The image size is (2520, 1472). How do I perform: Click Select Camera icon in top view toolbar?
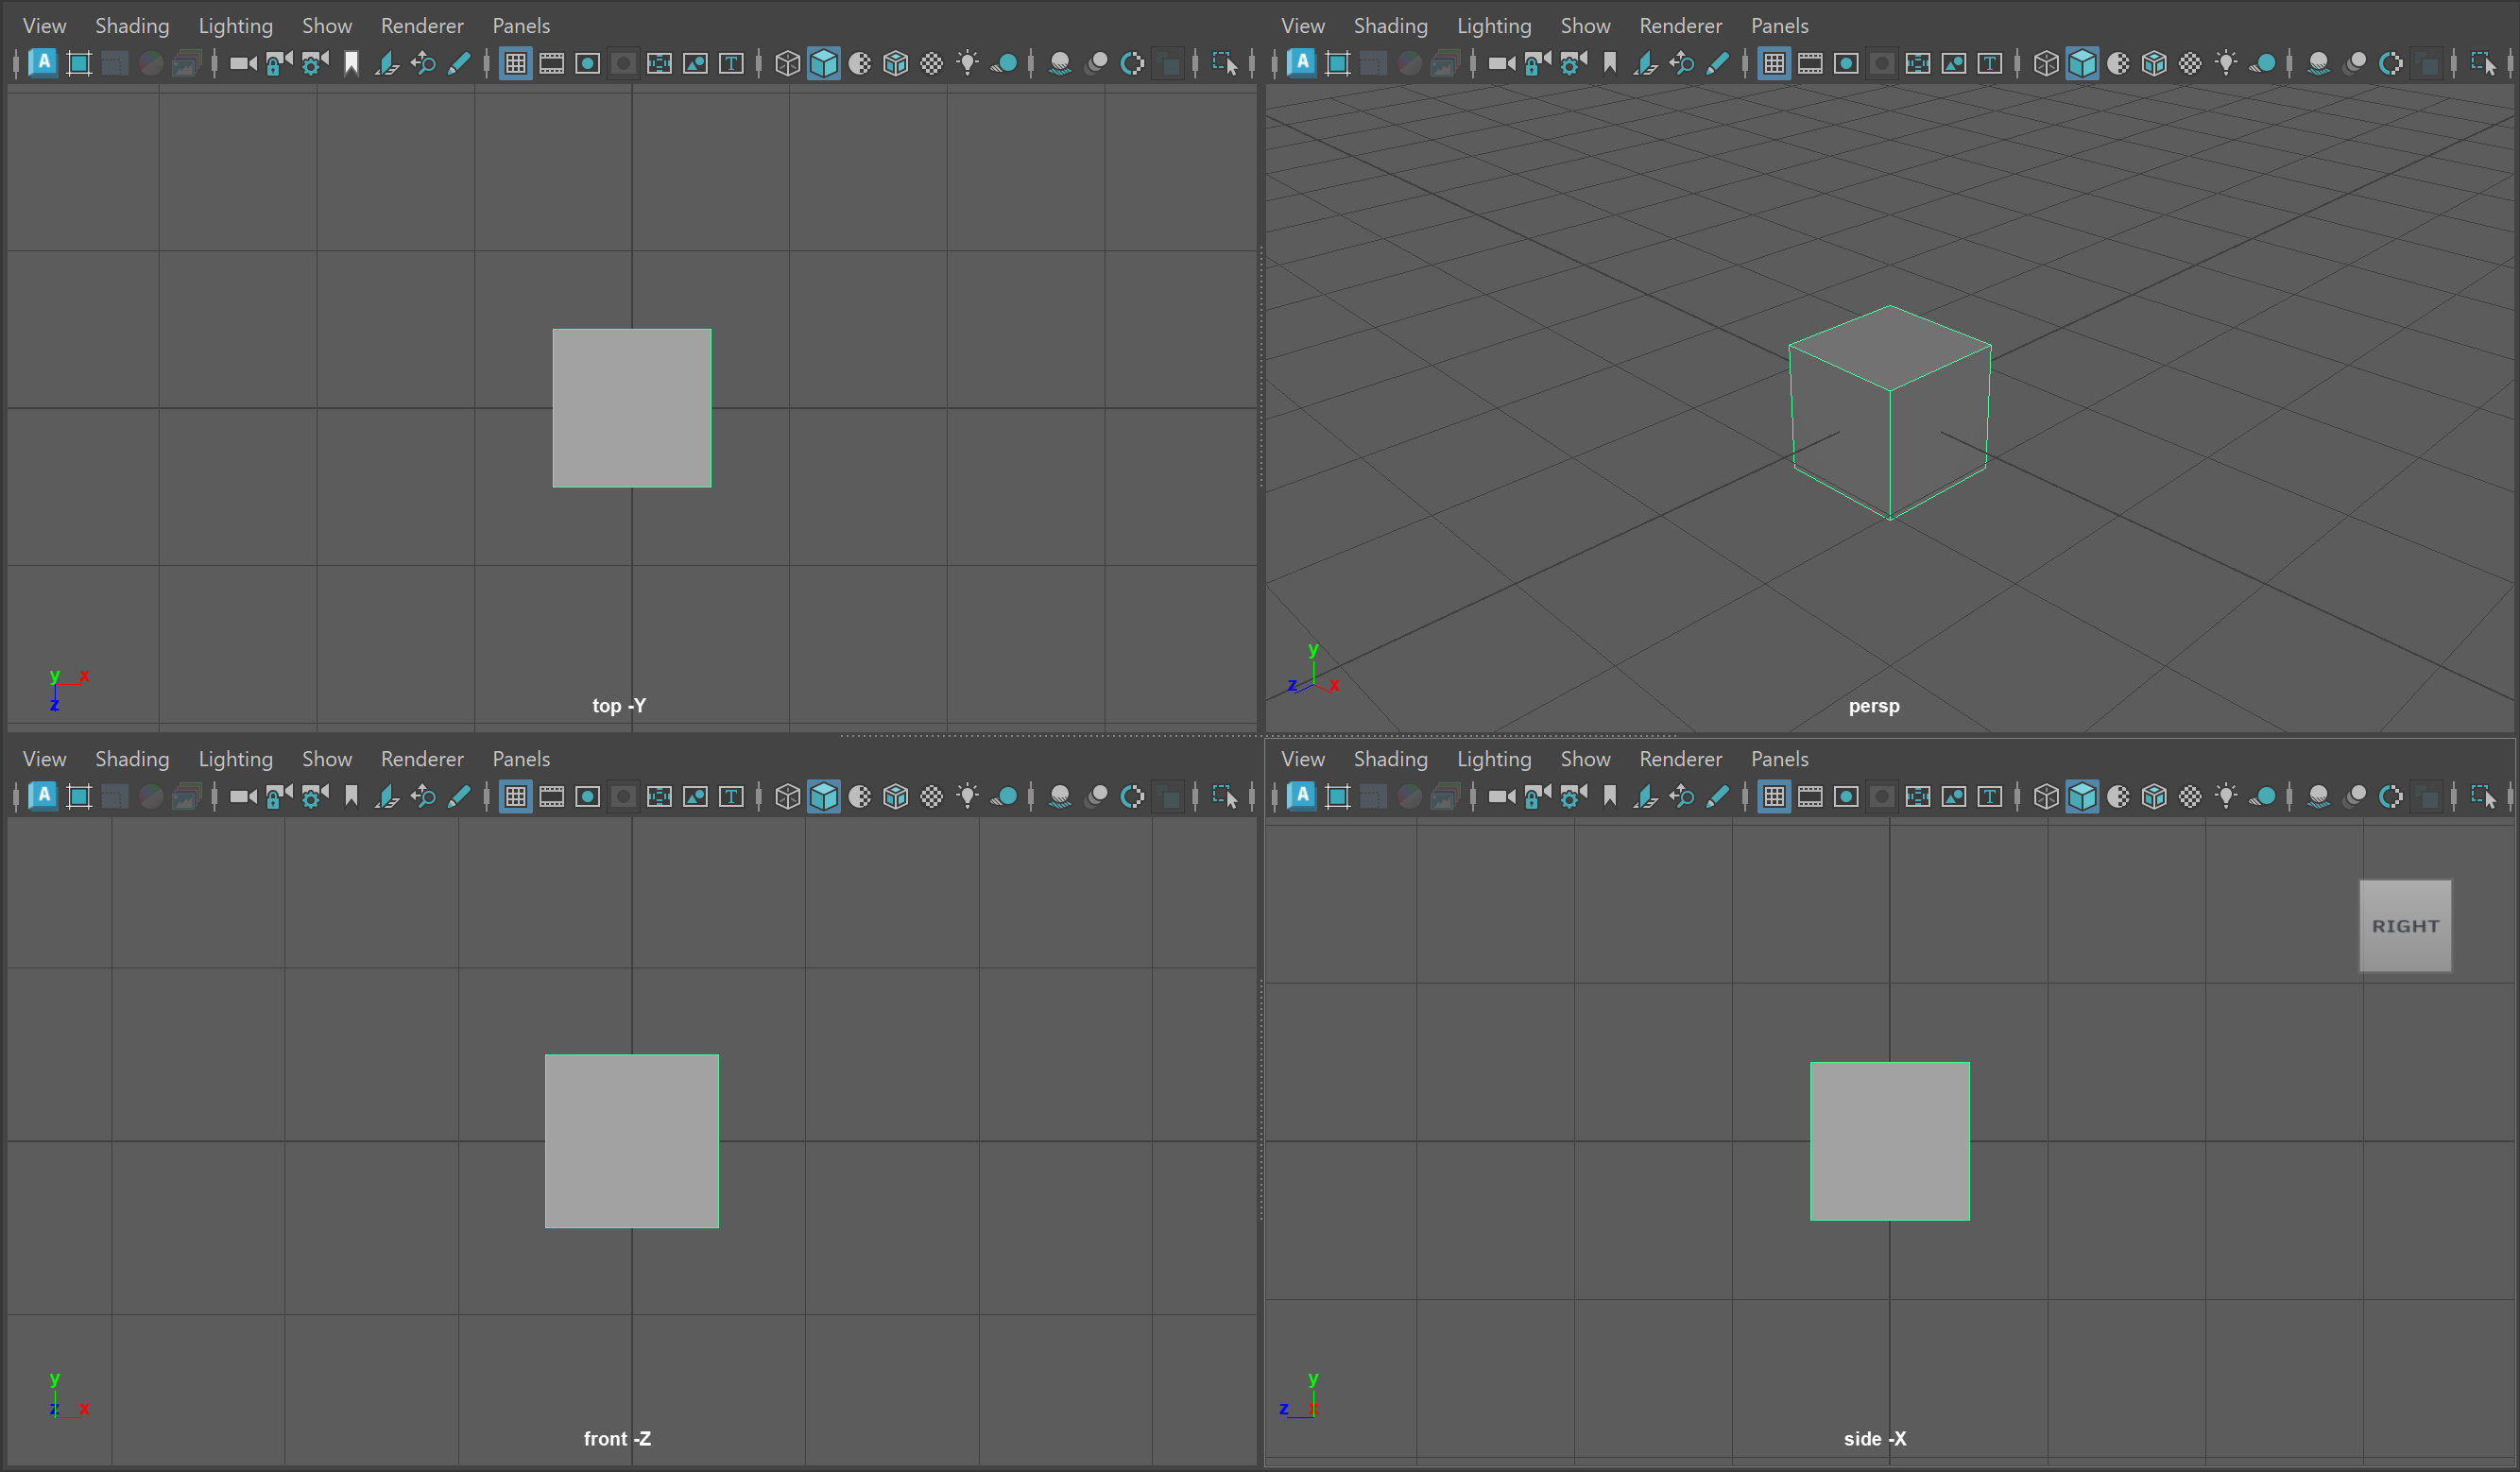[x=243, y=64]
